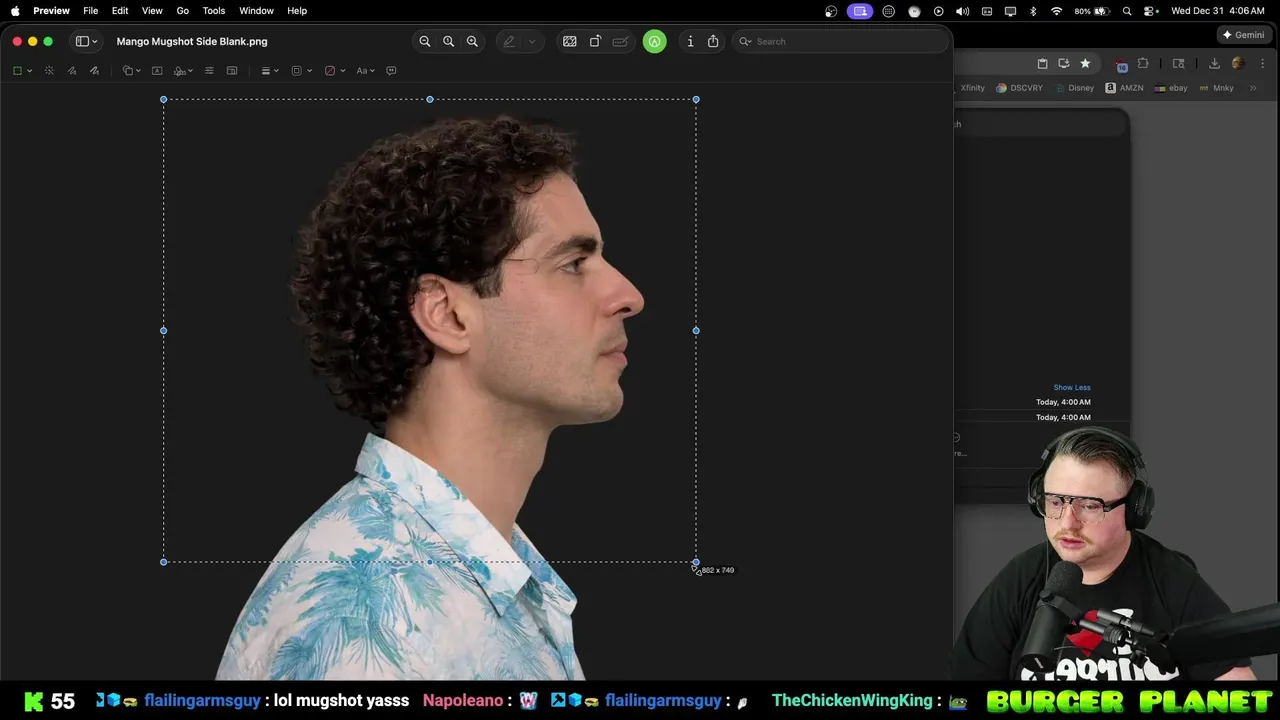
Task: Open the Preview application menu
Action: 51,11
